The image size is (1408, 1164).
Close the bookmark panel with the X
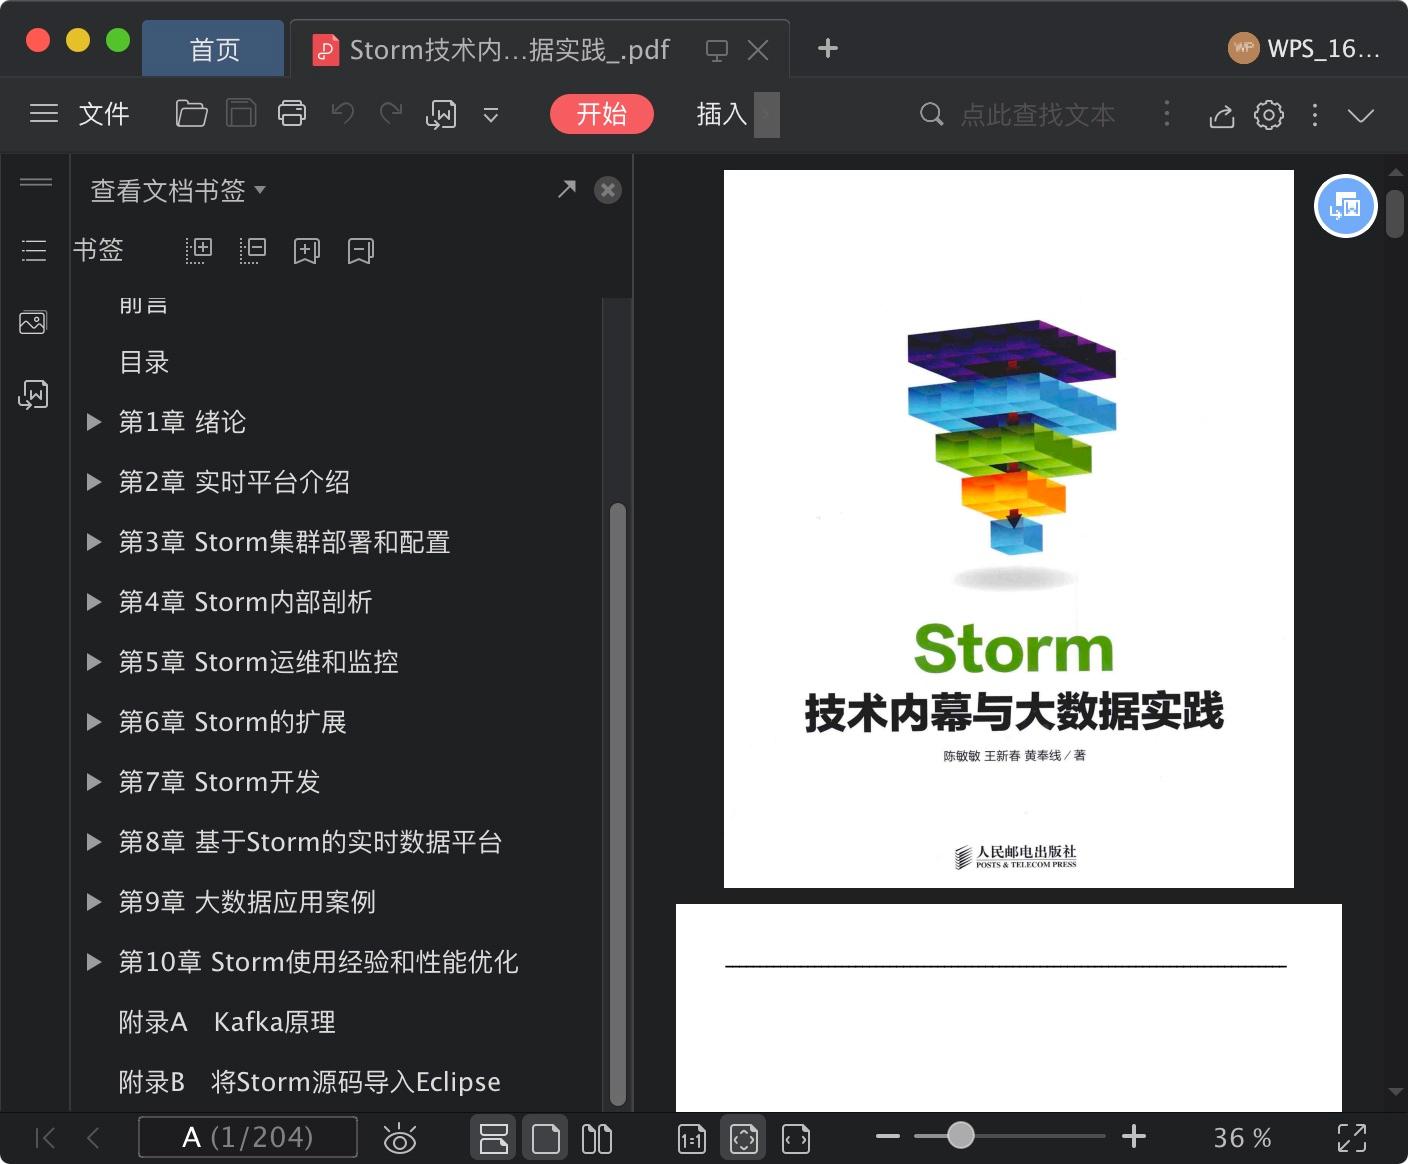[607, 190]
